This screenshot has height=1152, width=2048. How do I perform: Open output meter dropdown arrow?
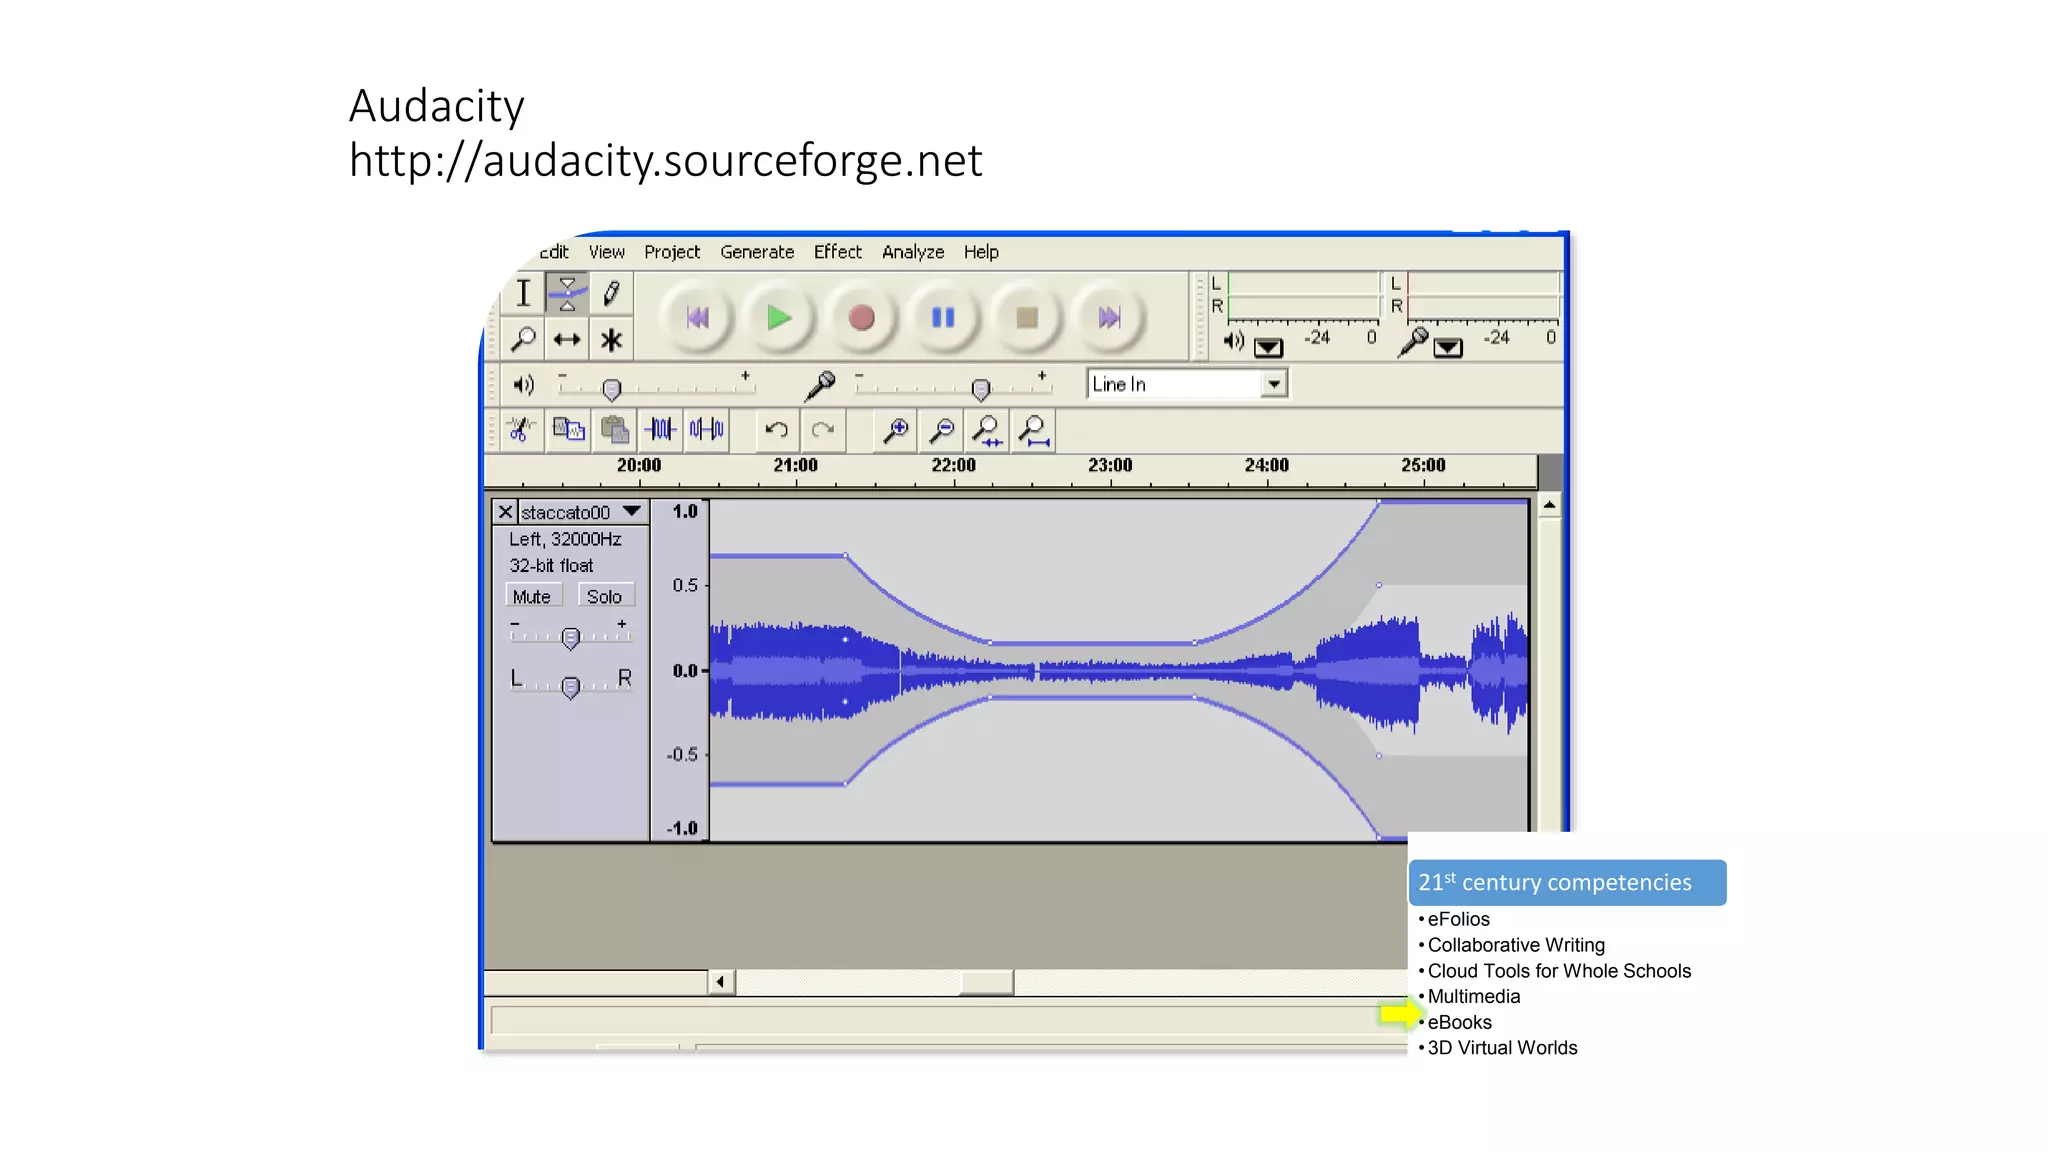tap(1268, 347)
